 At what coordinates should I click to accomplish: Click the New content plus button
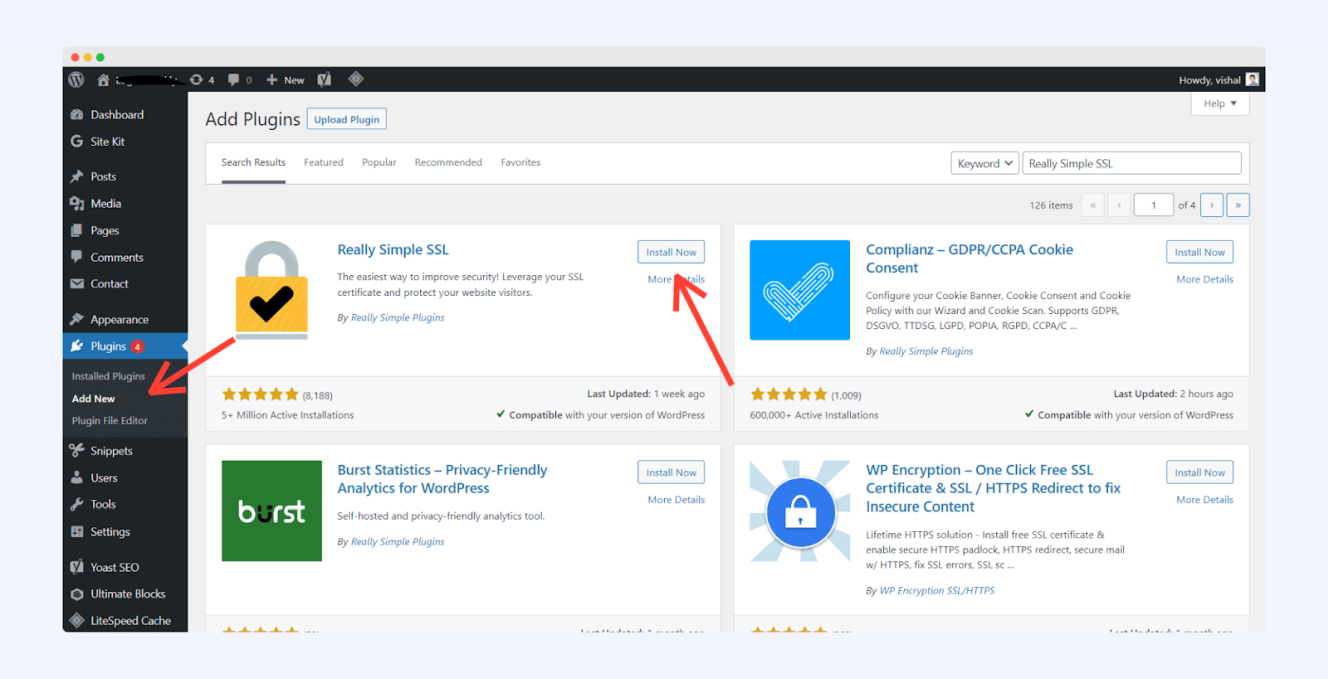[x=285, y=80]
